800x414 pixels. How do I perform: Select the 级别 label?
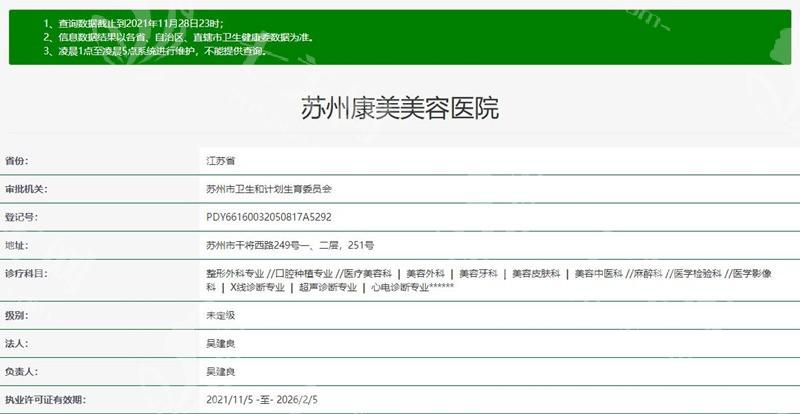point(16,315)
